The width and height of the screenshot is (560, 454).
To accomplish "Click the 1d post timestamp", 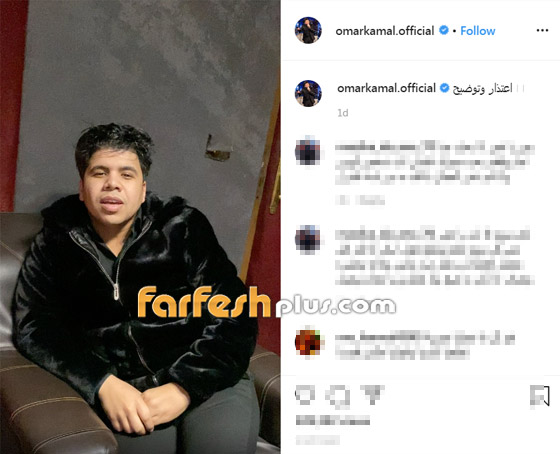I will tap(343, 113).
